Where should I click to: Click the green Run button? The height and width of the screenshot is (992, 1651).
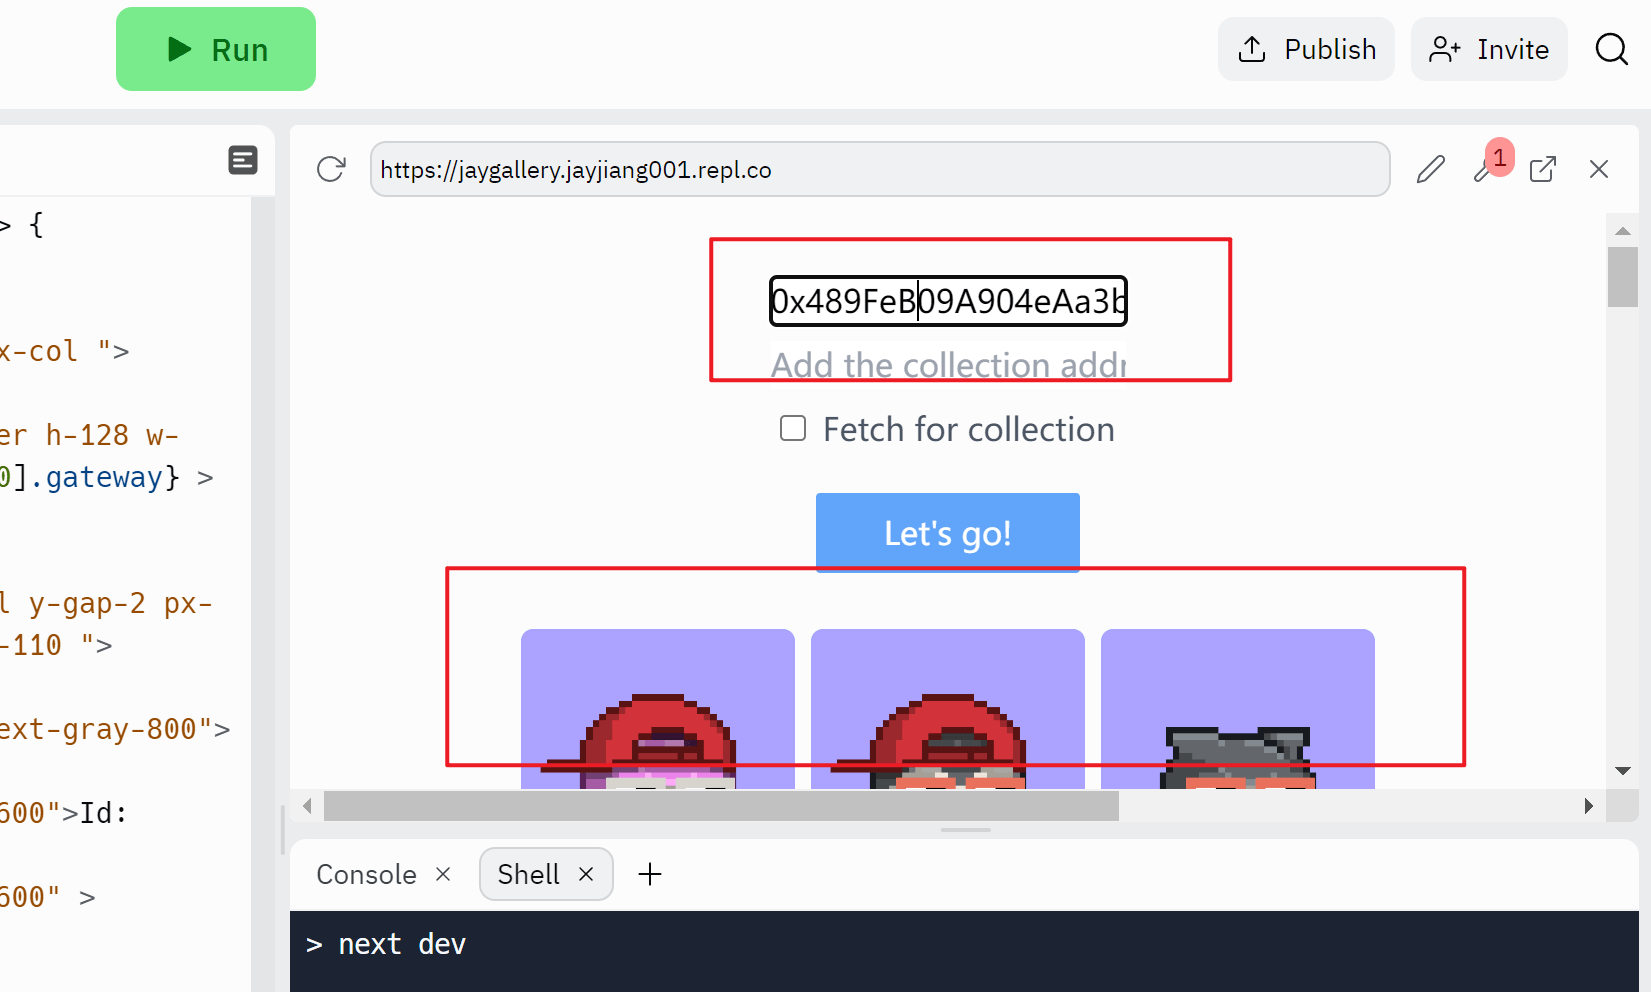coord(216,49)
